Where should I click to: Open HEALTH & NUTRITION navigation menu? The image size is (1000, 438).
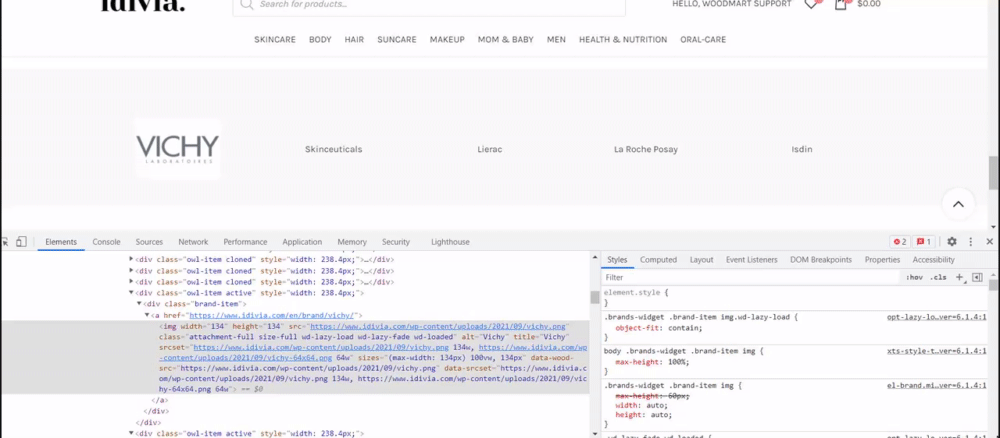pyautogui.click(x=623, y=40)
